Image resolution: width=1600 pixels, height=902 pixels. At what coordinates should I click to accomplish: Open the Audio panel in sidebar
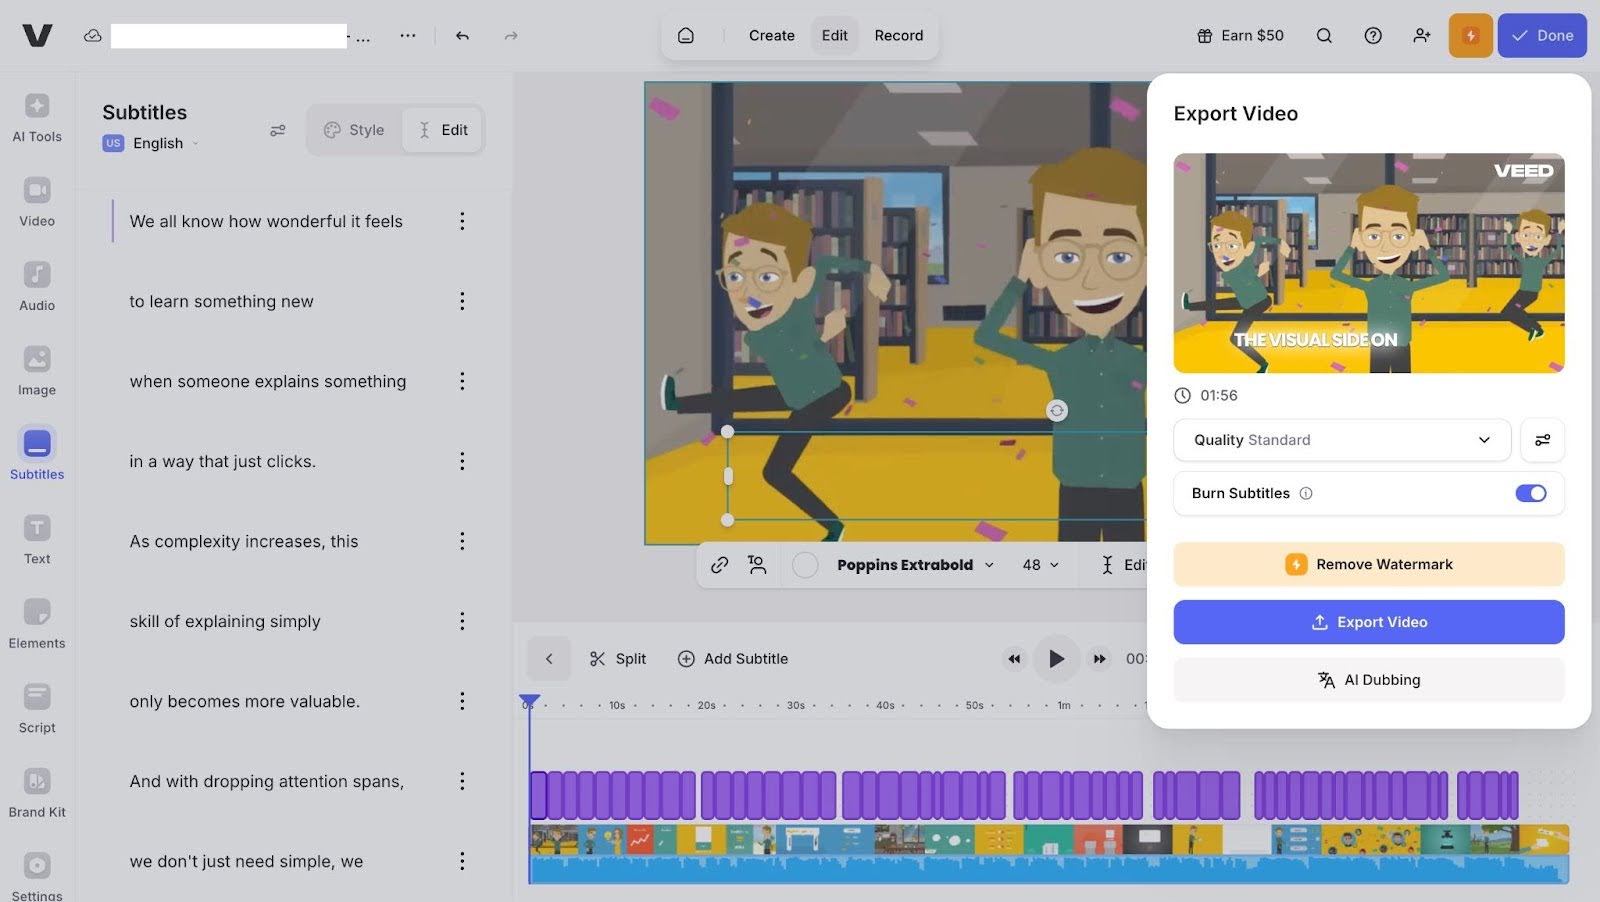click(x=37, y=286)
